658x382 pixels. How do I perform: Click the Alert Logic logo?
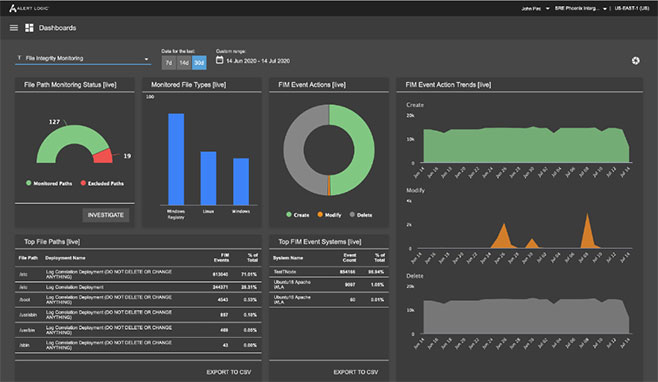[29, 8]
